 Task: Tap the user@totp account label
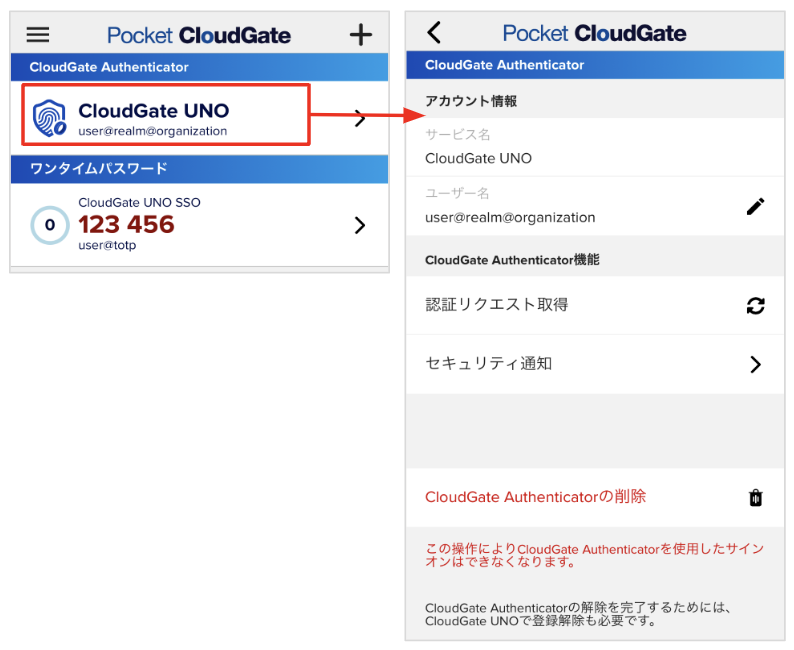[107, 246]
